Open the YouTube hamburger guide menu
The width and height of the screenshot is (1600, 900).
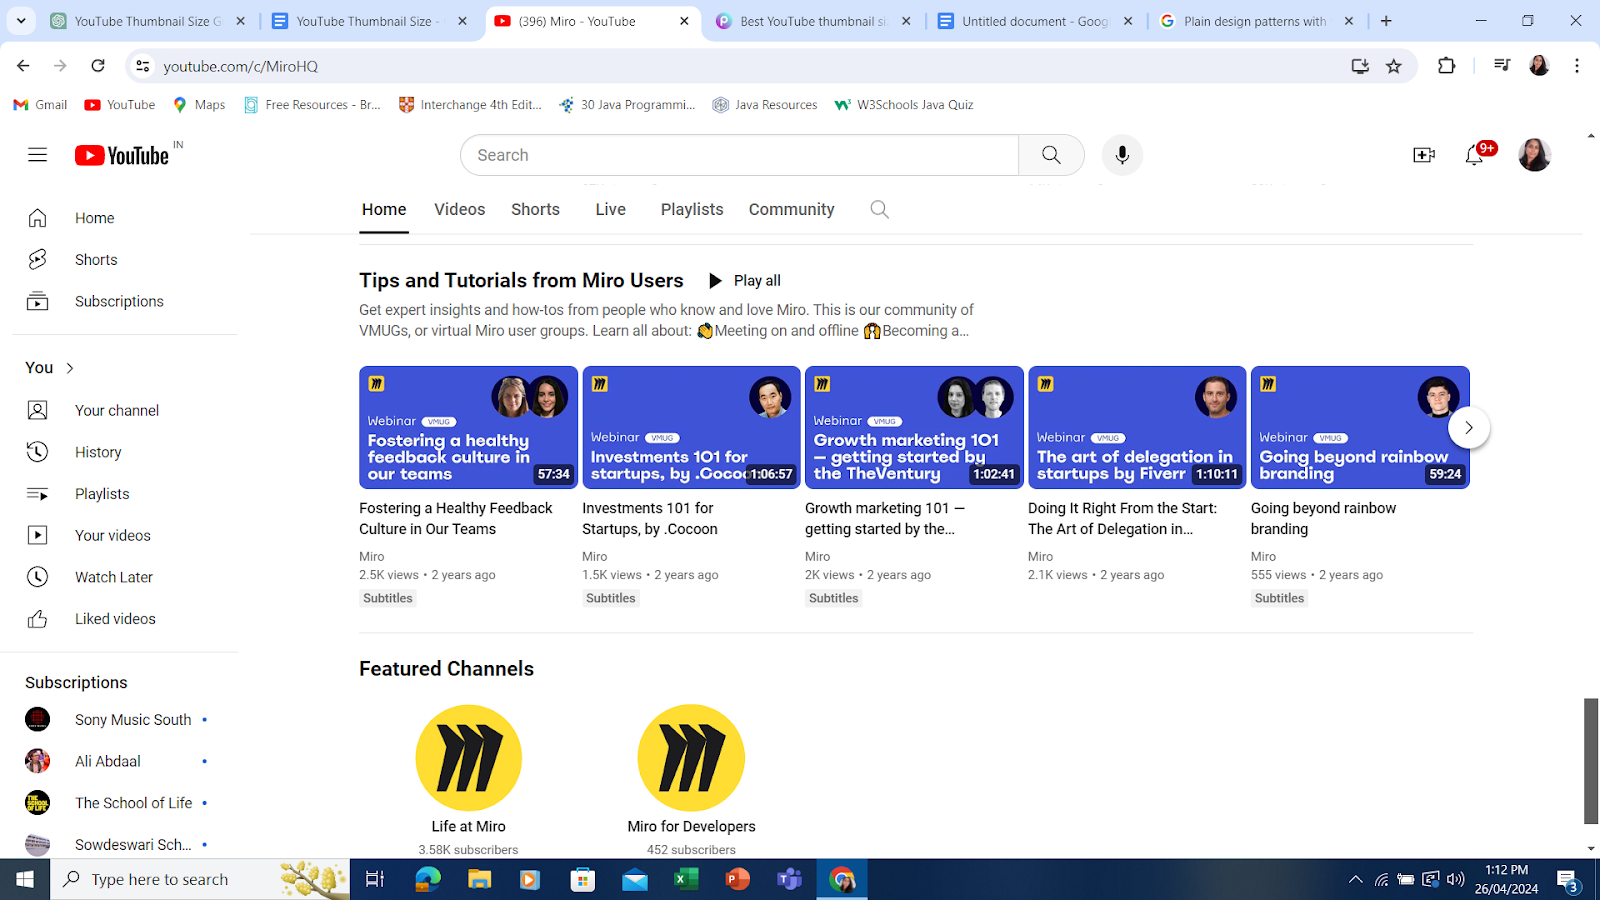tap(37, 155)
